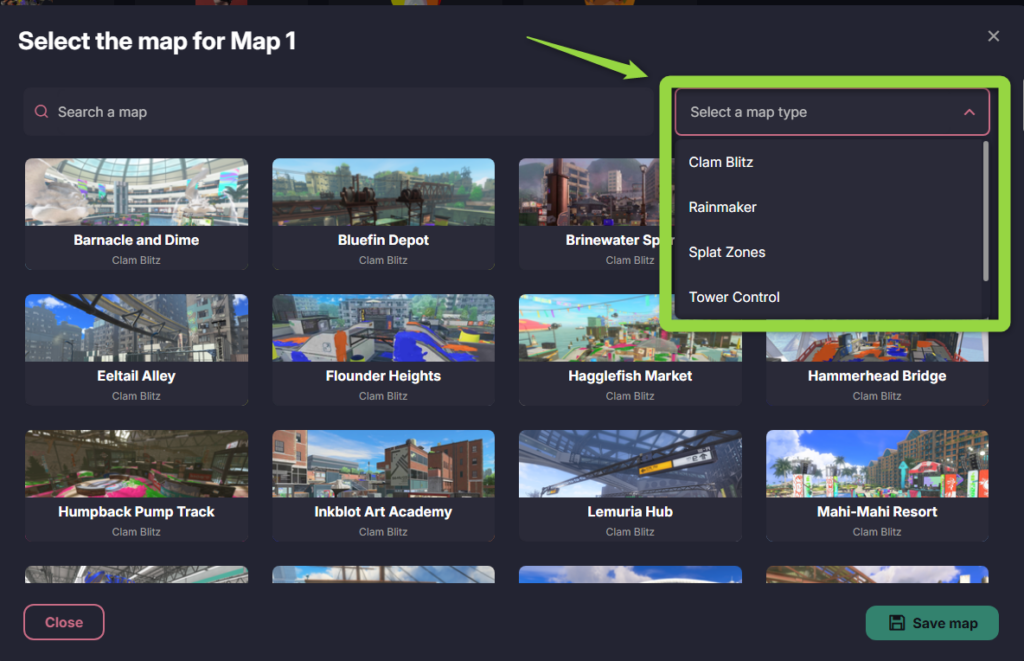Select Tower Control map type
The height and width of the screenshot is (661, 1024).
tap(734, 297)
